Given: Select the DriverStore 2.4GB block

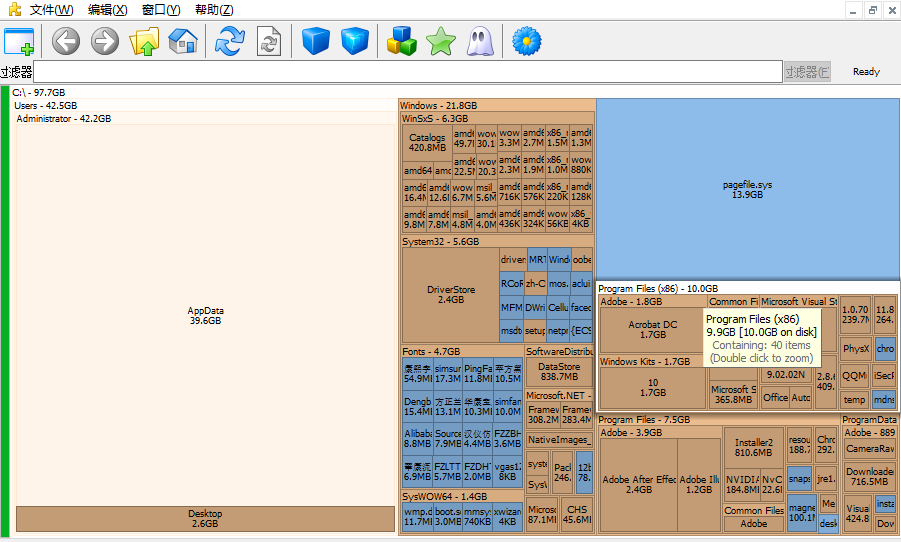Looking at the screenshot, I should pyautogui.click(x=450, y=295).
